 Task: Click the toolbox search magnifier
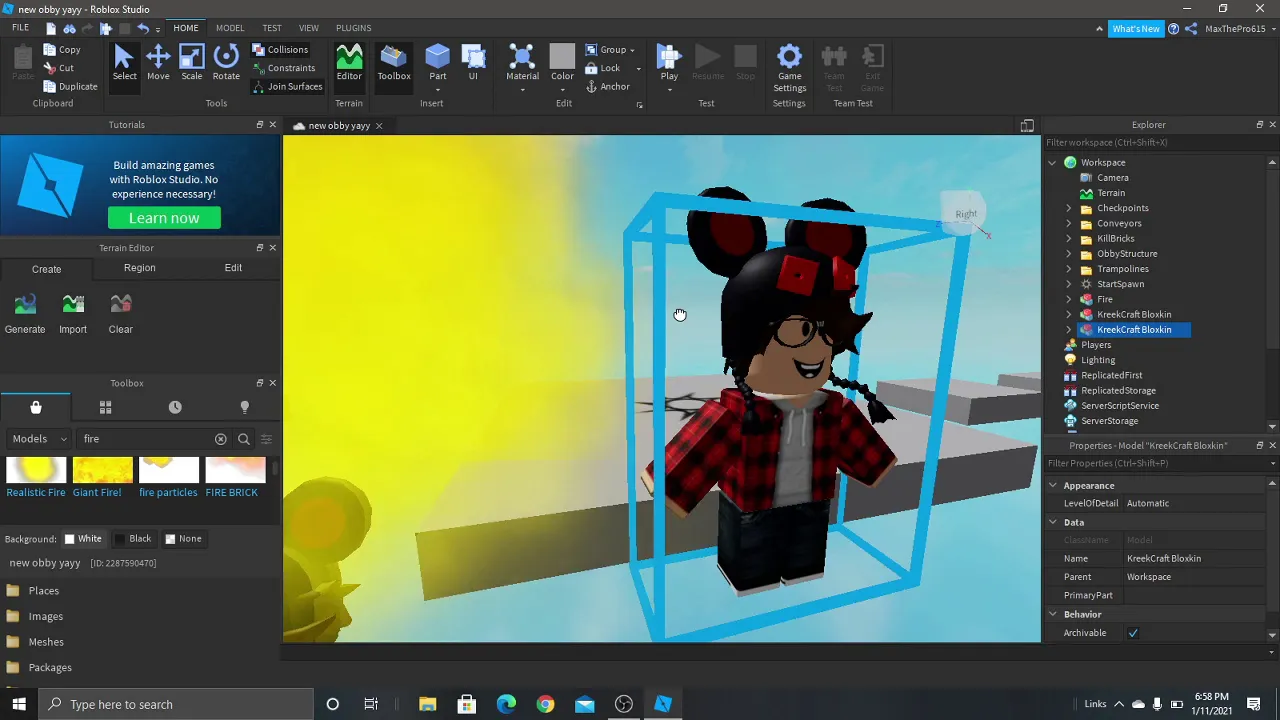(x=244, y=439)
